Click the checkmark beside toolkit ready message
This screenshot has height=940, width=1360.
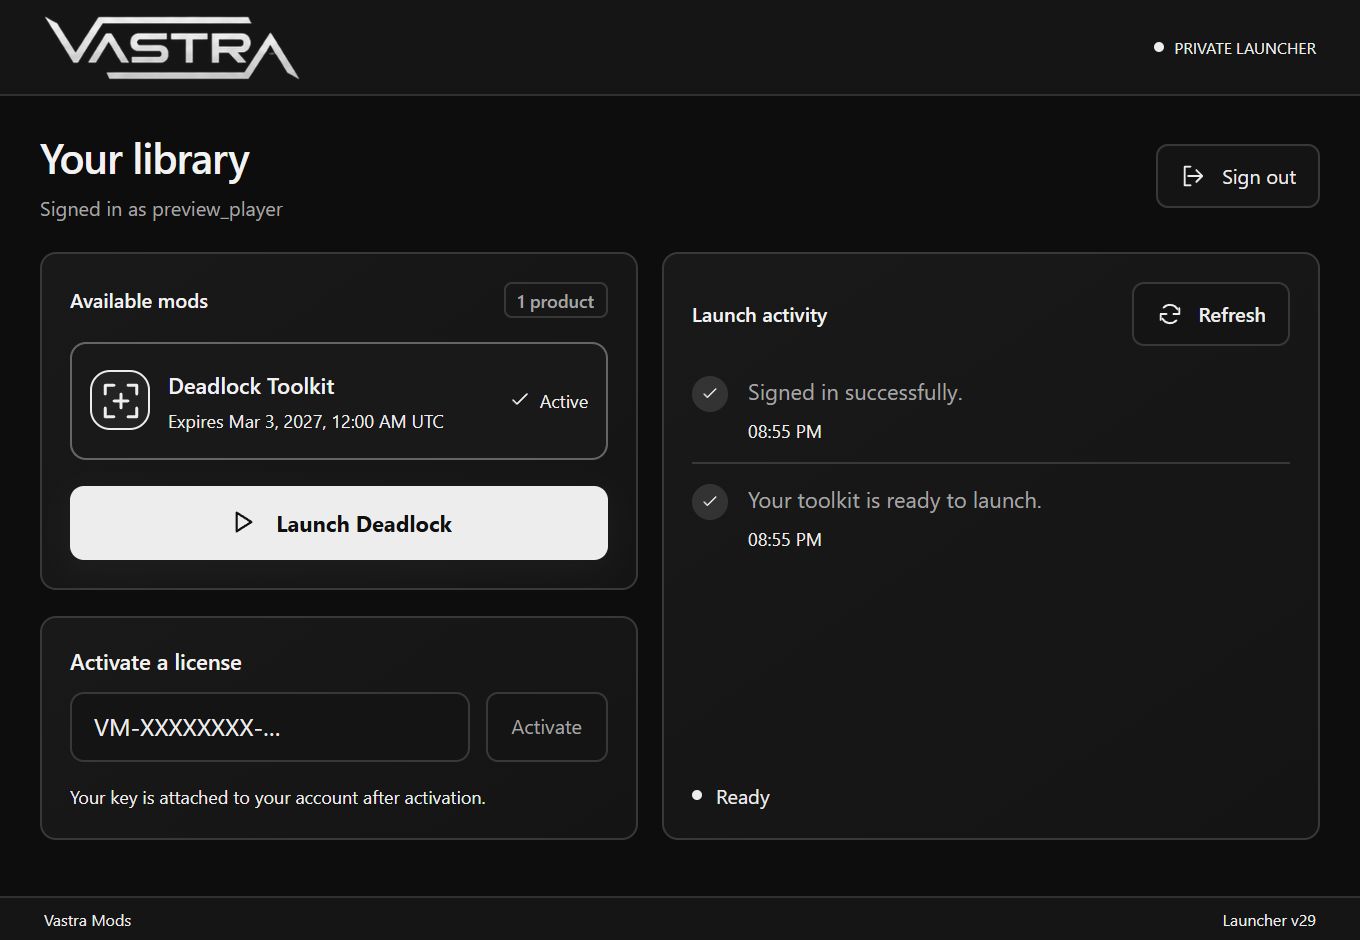pyautogui.click(x=710, y=501)
